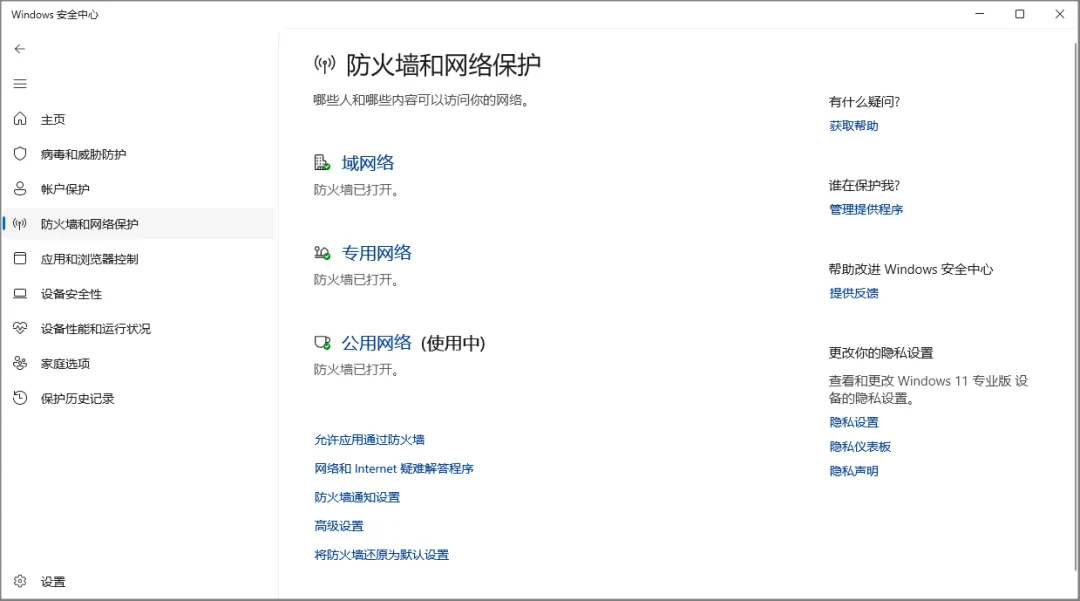Click 隐私声明 link
The width and height of the screenshot is (1080, 601).
pyautogui.click(x=853, y=472)
